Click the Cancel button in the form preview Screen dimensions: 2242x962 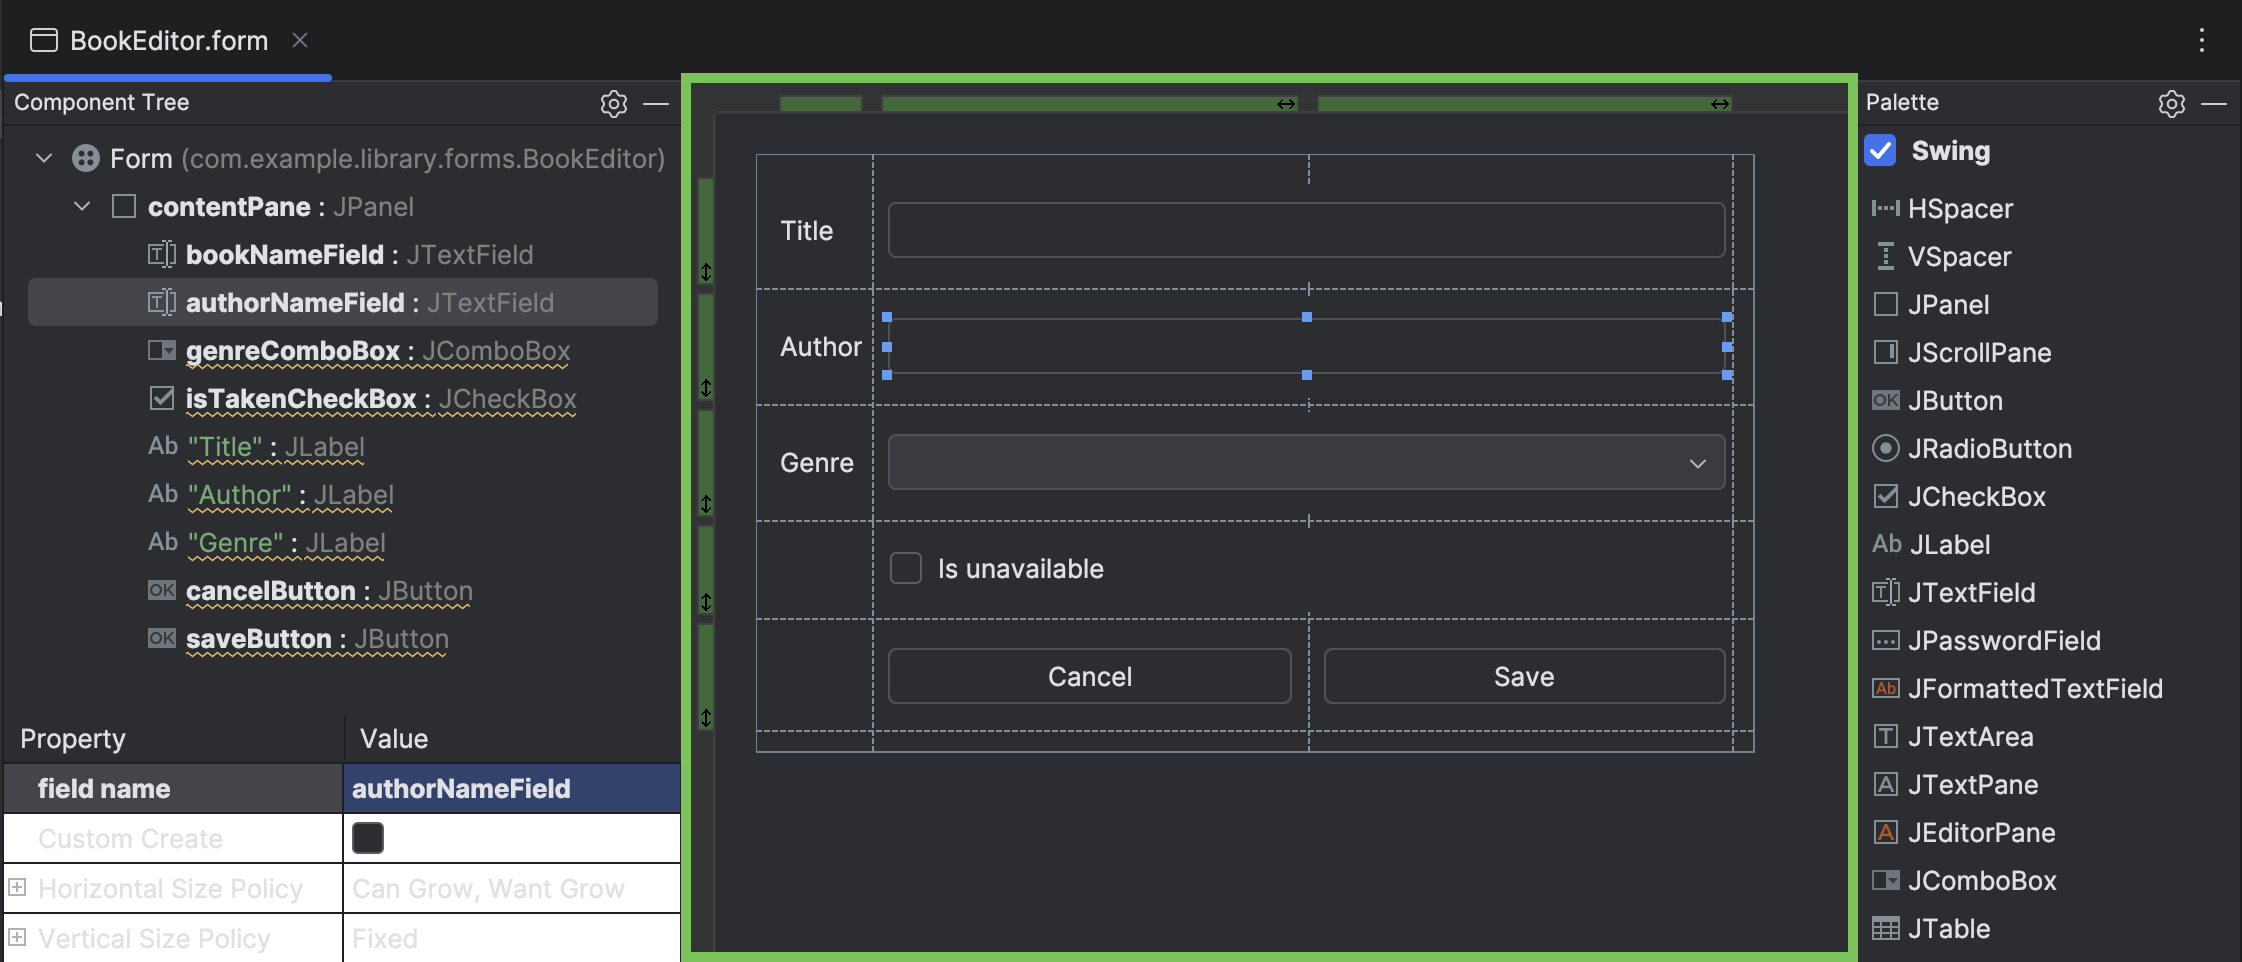(x=1089, y=675)
